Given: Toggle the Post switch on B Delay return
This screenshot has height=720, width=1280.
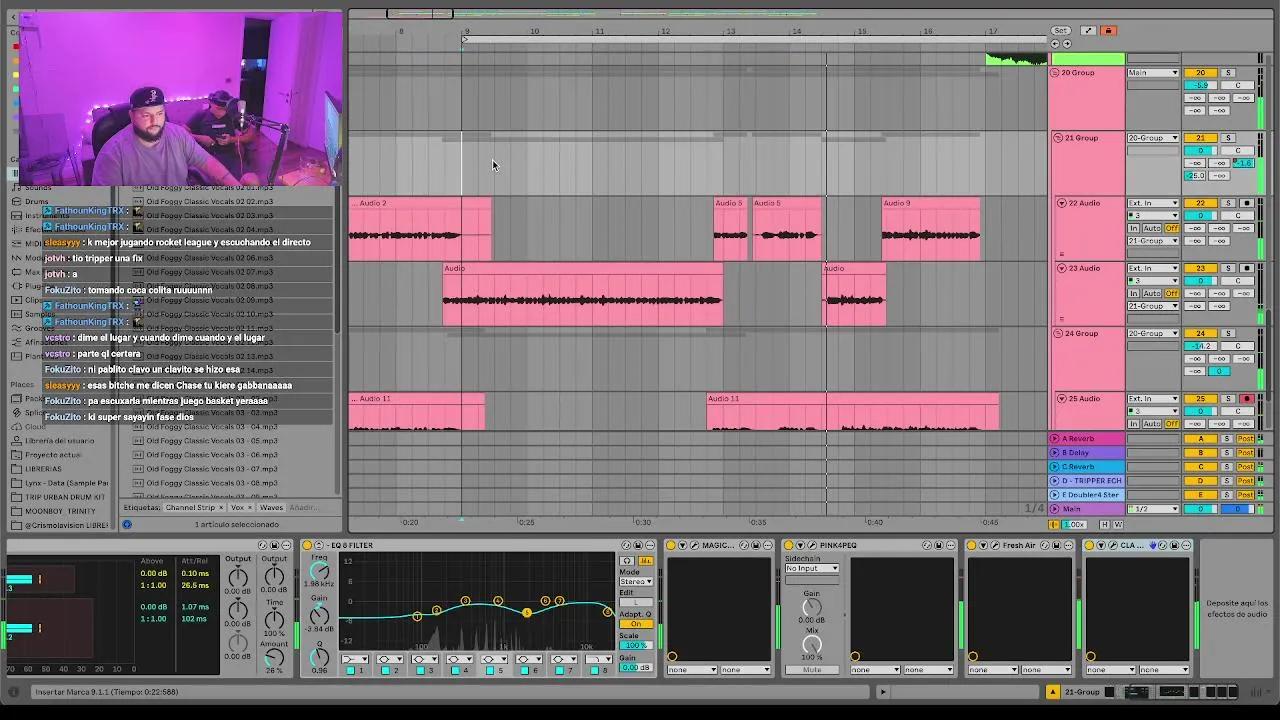Looking at the screenshot, I should click(1245, 452).
